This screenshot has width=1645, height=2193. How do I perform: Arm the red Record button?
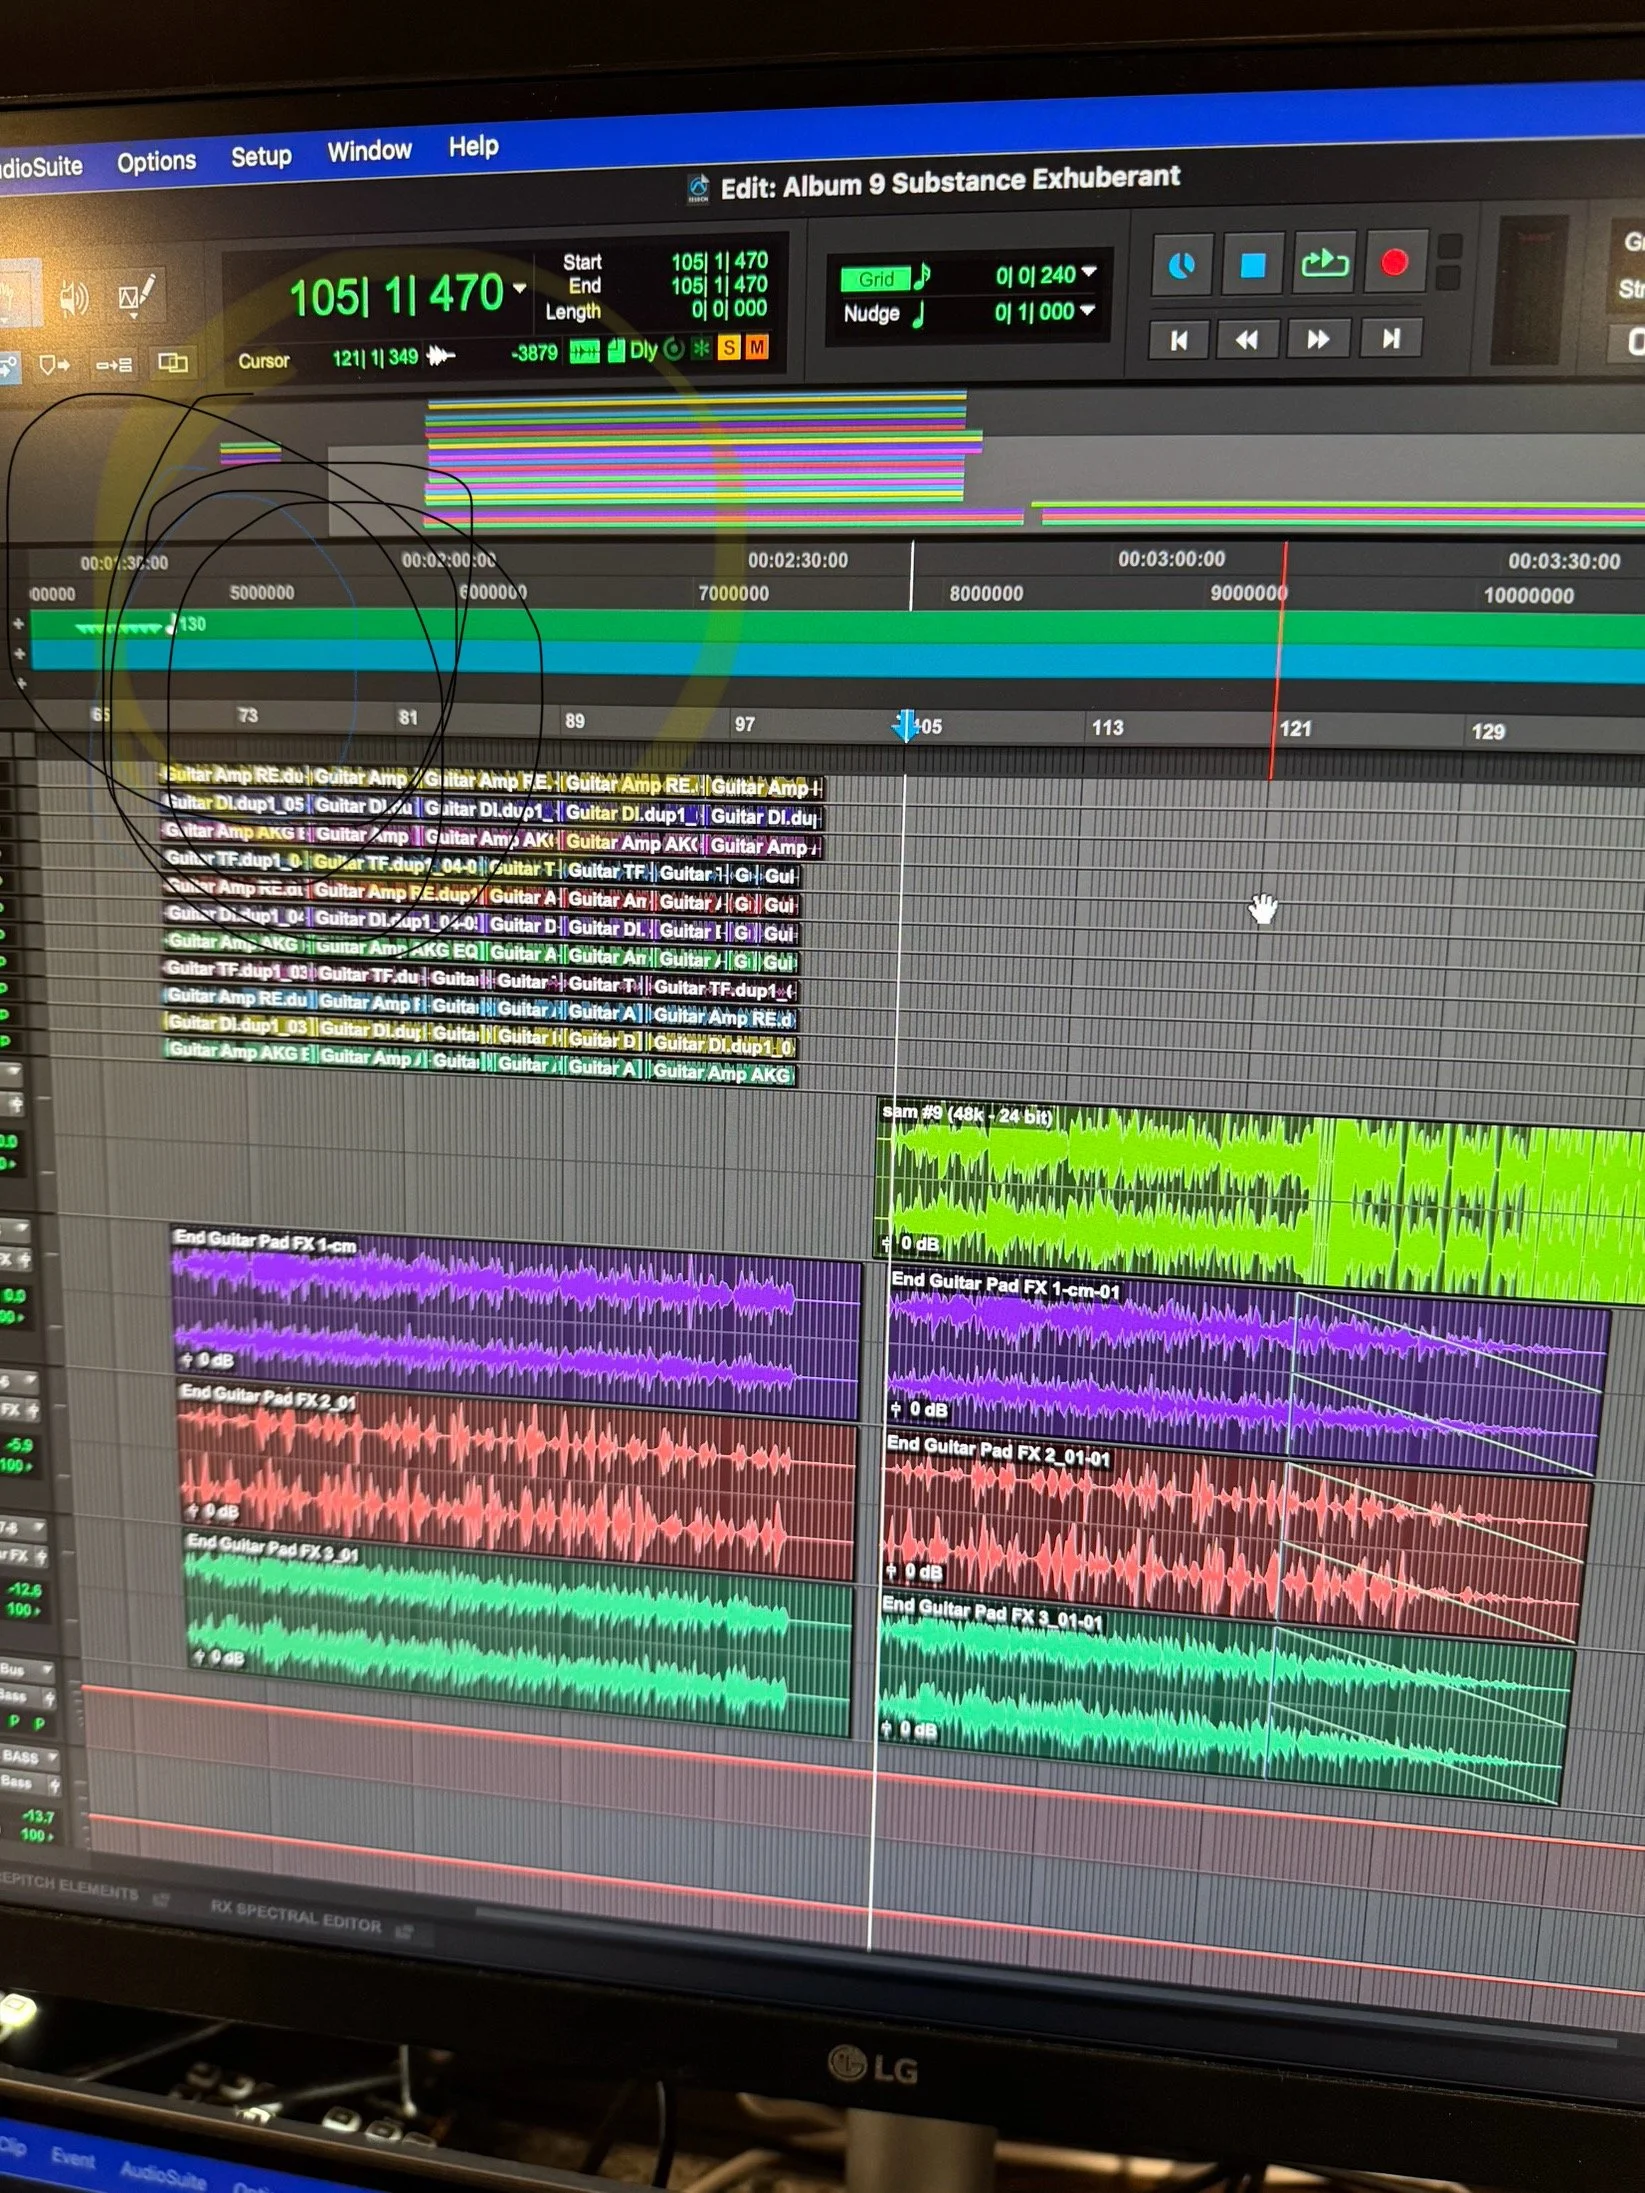(1393, 262)
